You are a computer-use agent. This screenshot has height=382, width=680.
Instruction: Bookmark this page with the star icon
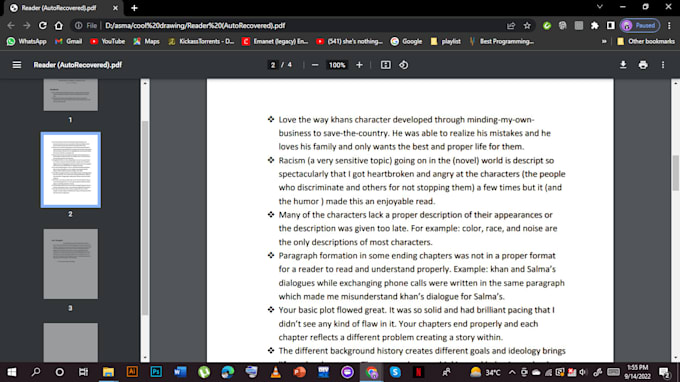[x=527, y=26]
